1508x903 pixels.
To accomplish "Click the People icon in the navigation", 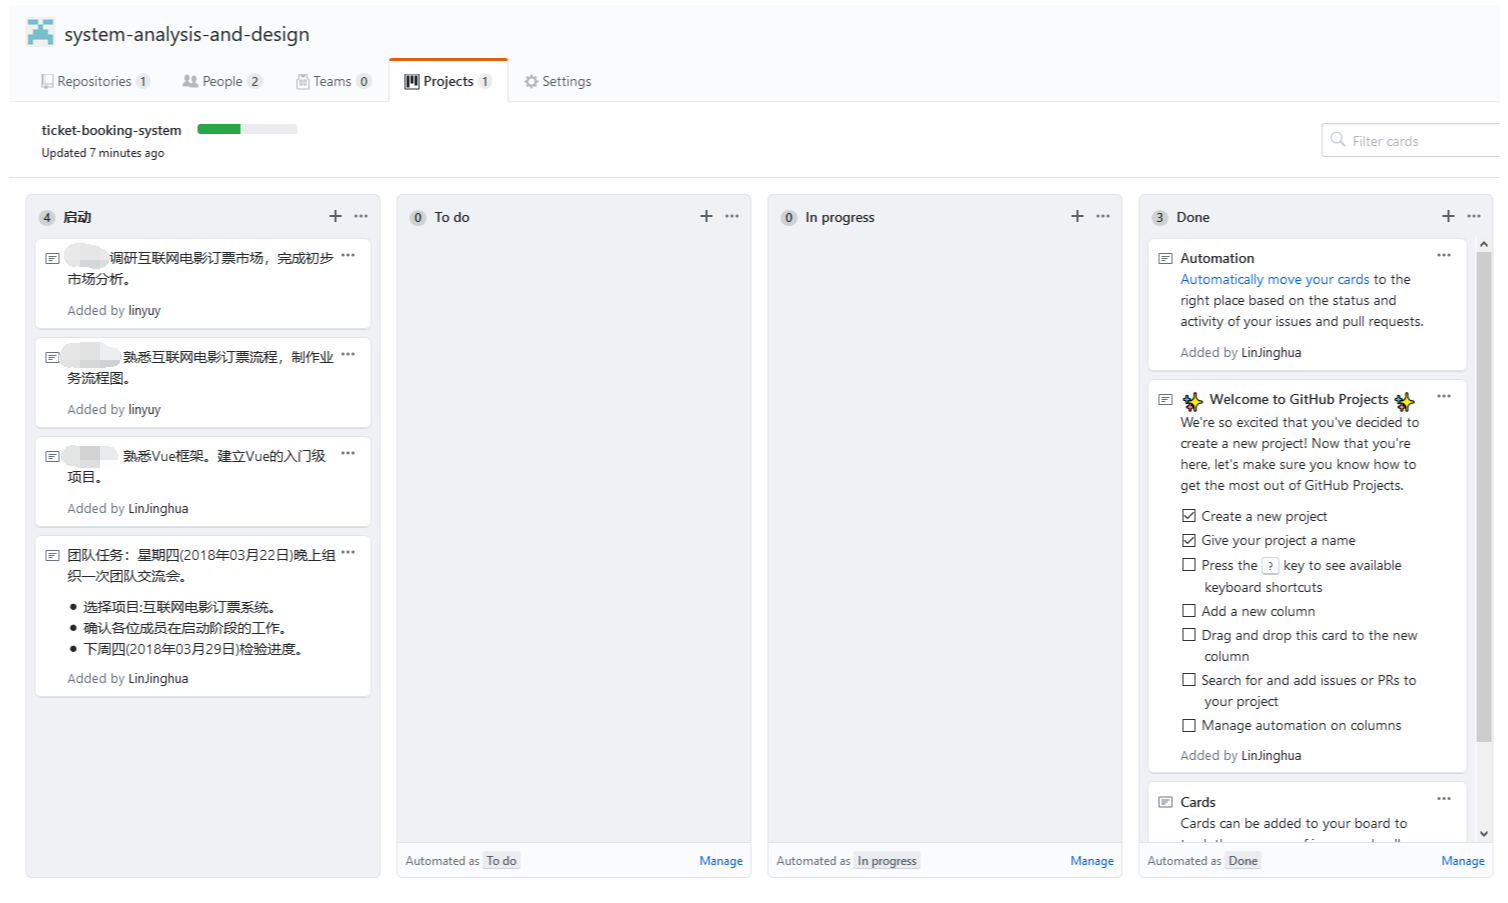I will (x=190, y=81).
